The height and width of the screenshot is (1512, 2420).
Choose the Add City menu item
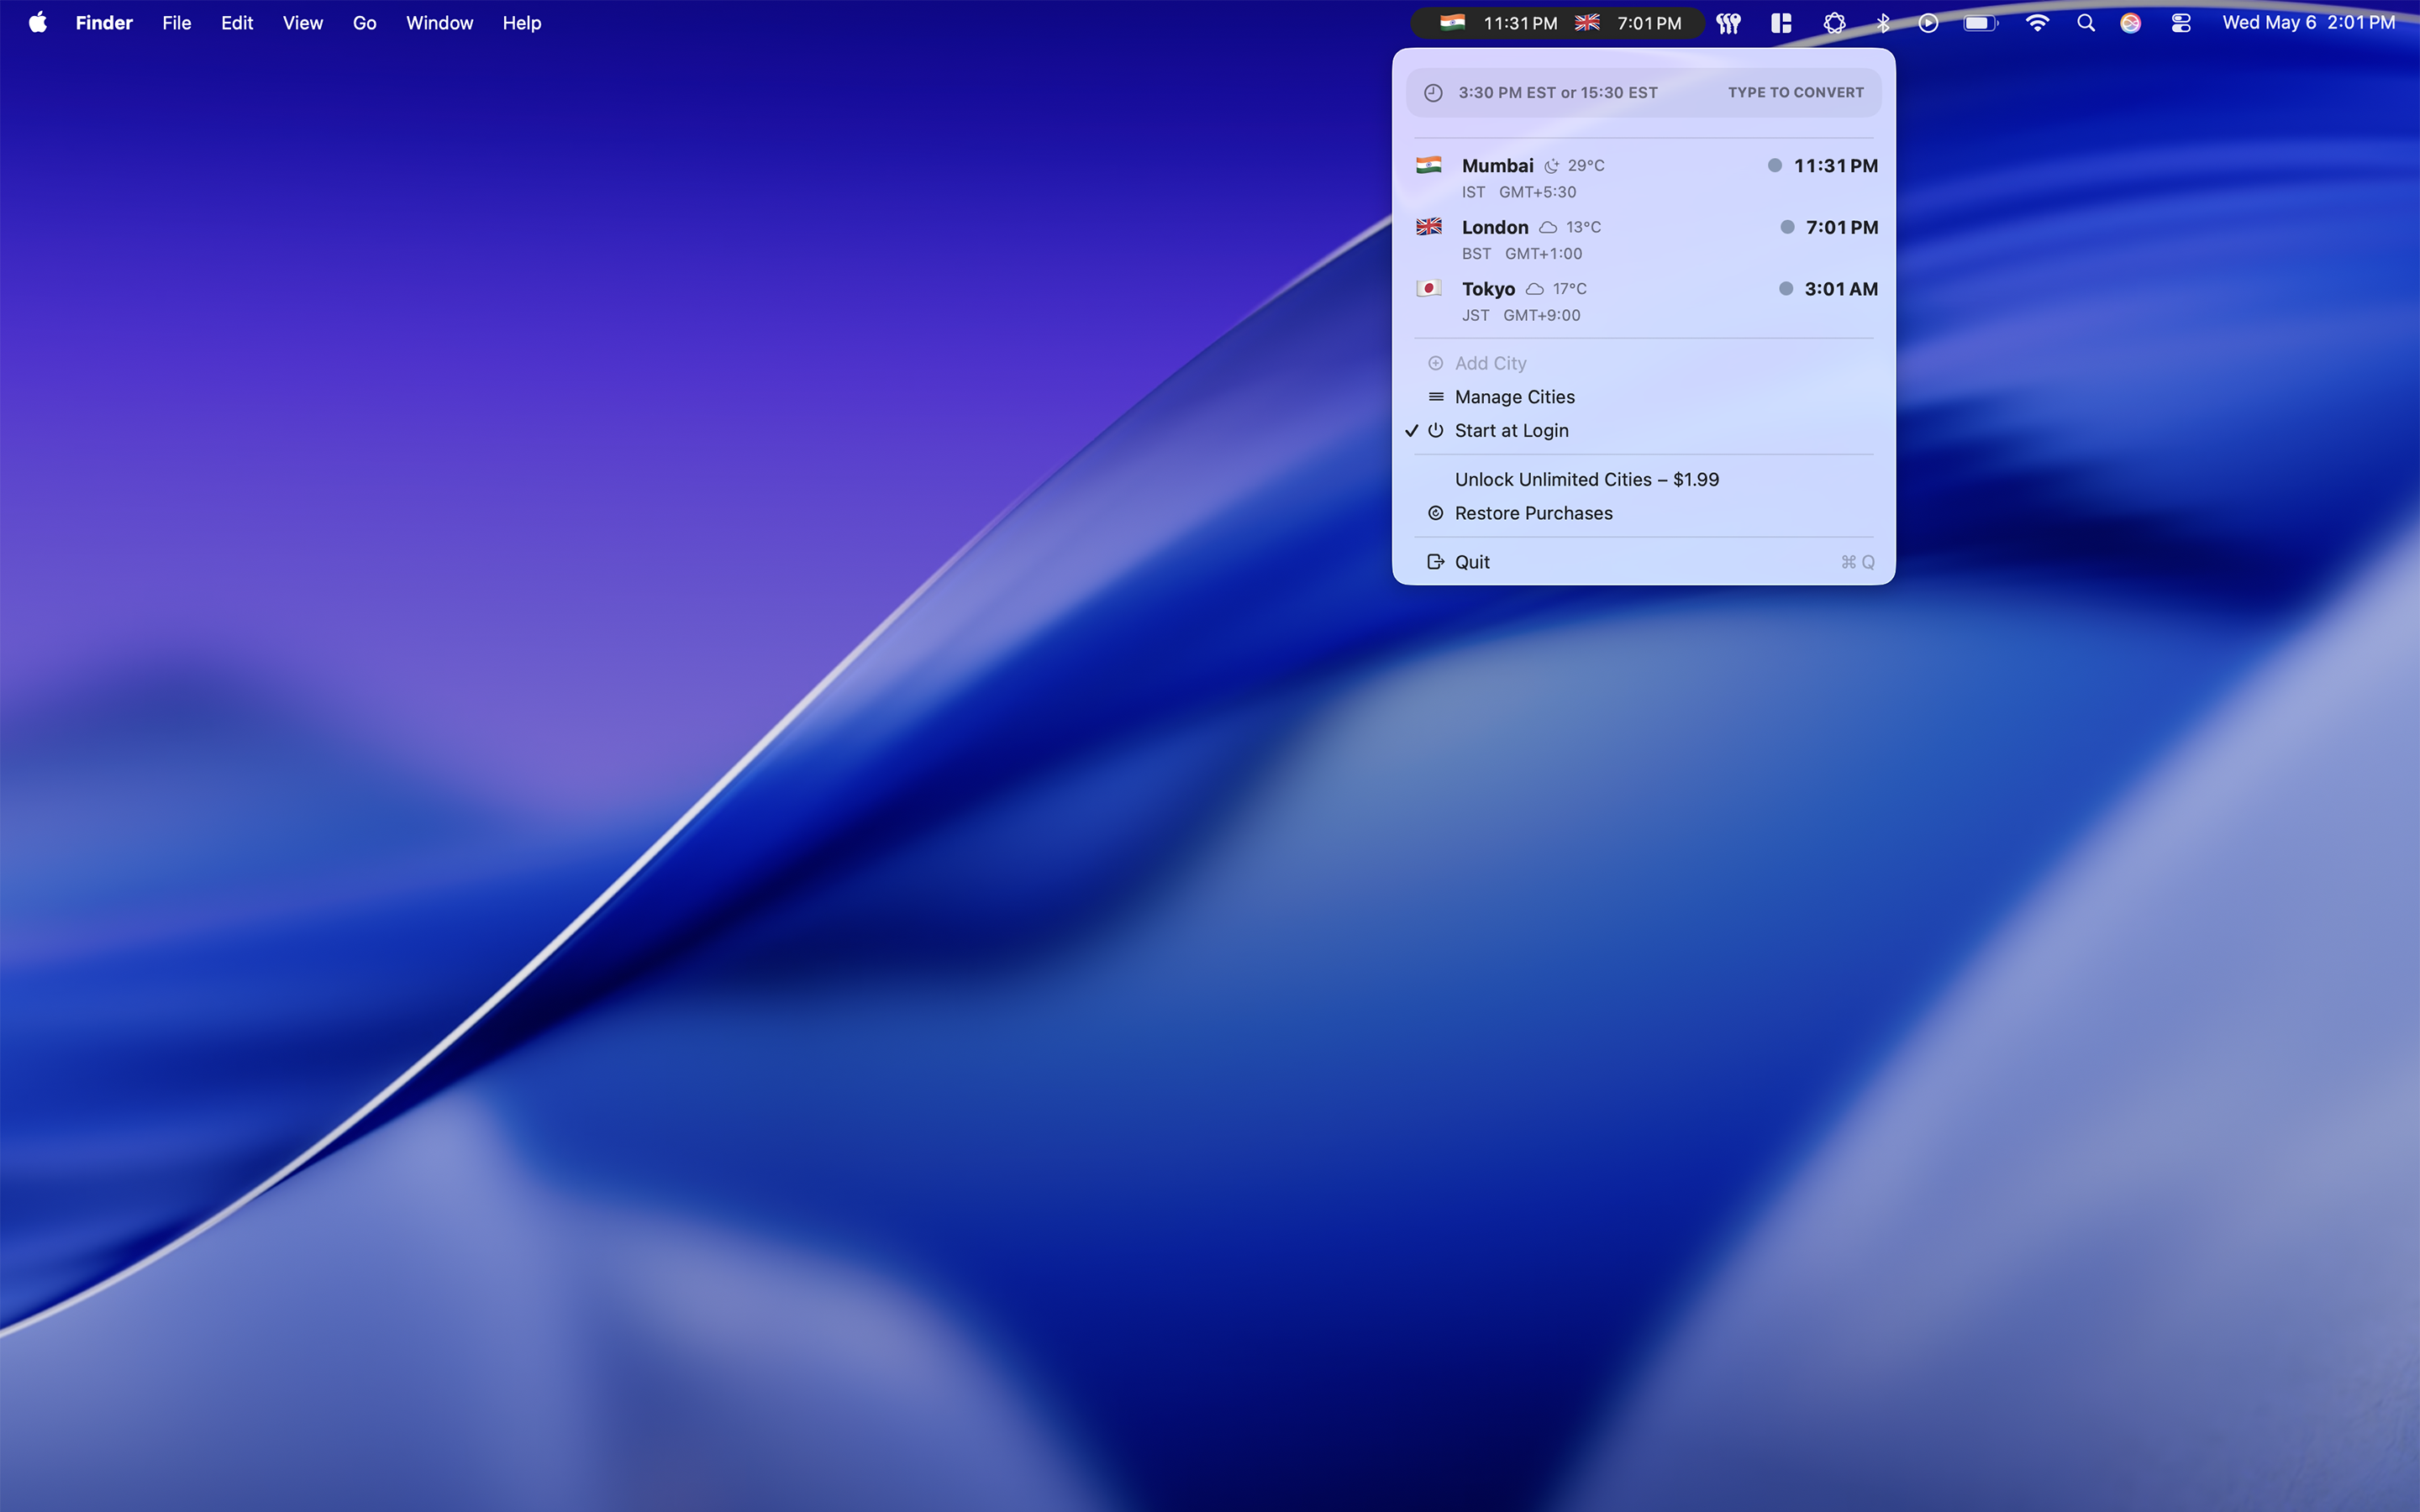coord(1643,363)
